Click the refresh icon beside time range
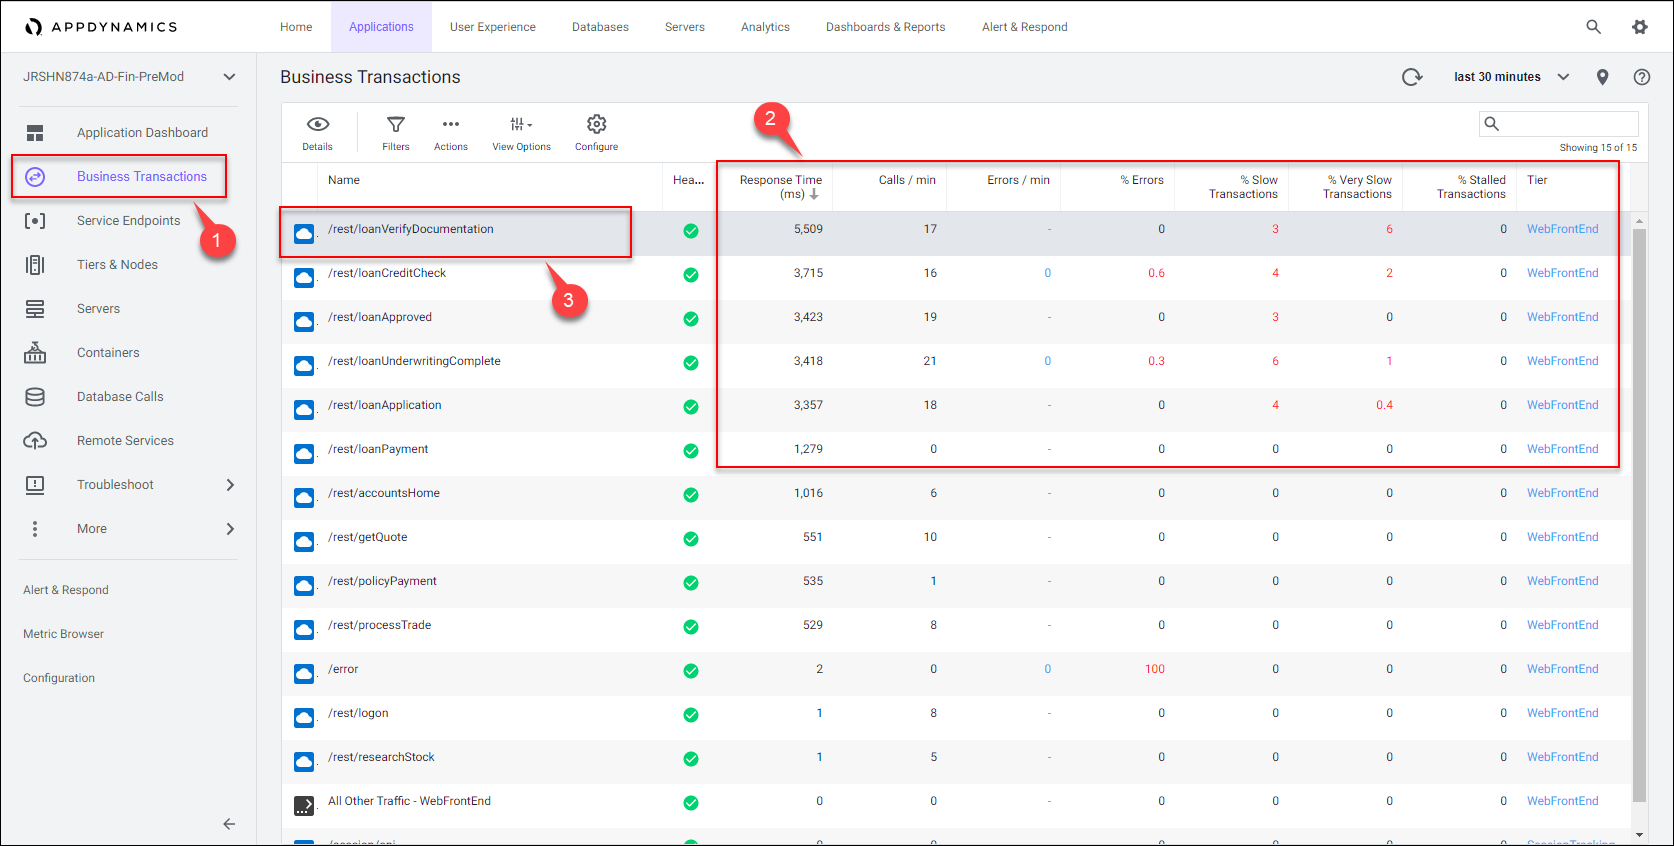Screen dimensions: 1674x846 pos(1411,77)
